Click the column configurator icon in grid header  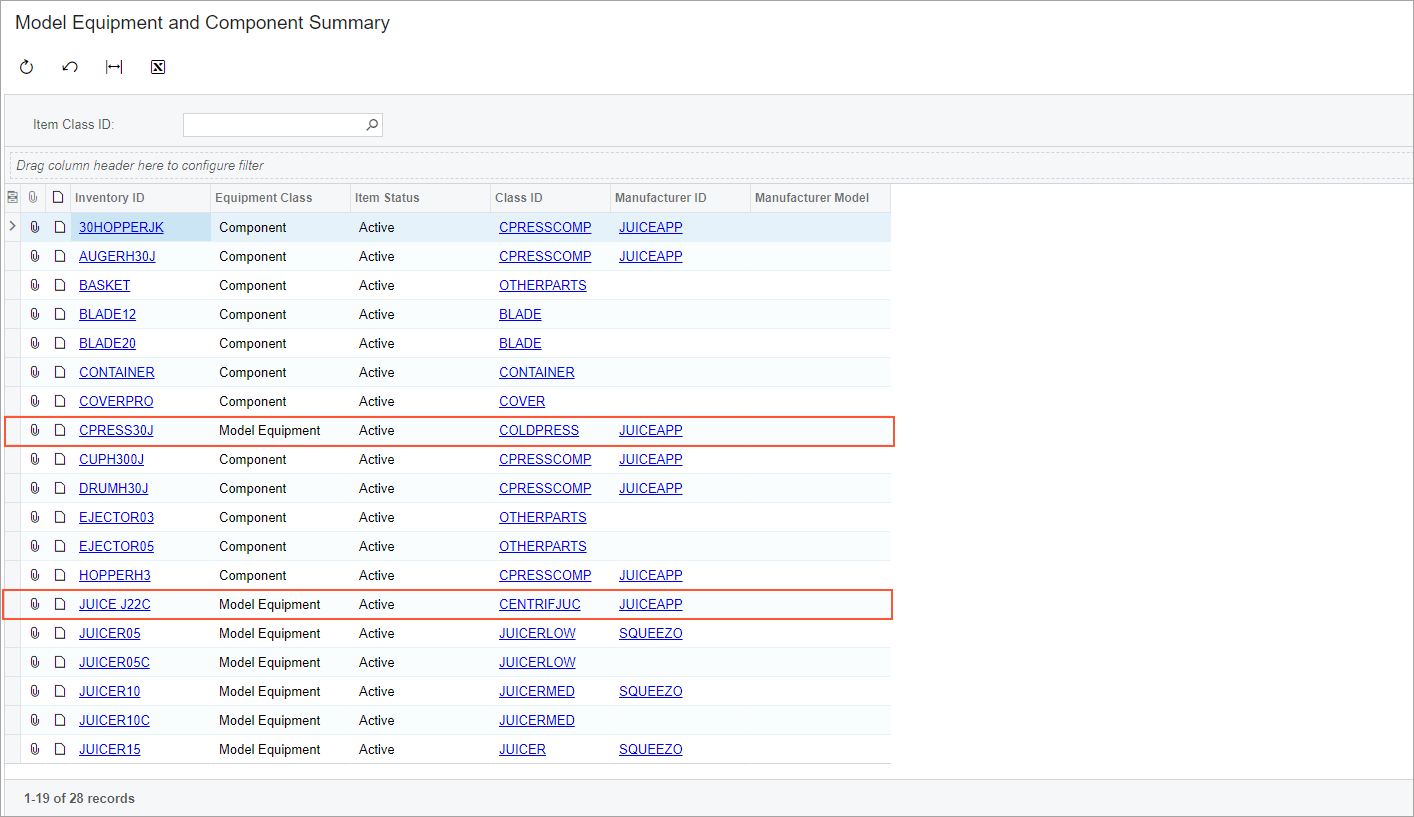coord(13,198)
